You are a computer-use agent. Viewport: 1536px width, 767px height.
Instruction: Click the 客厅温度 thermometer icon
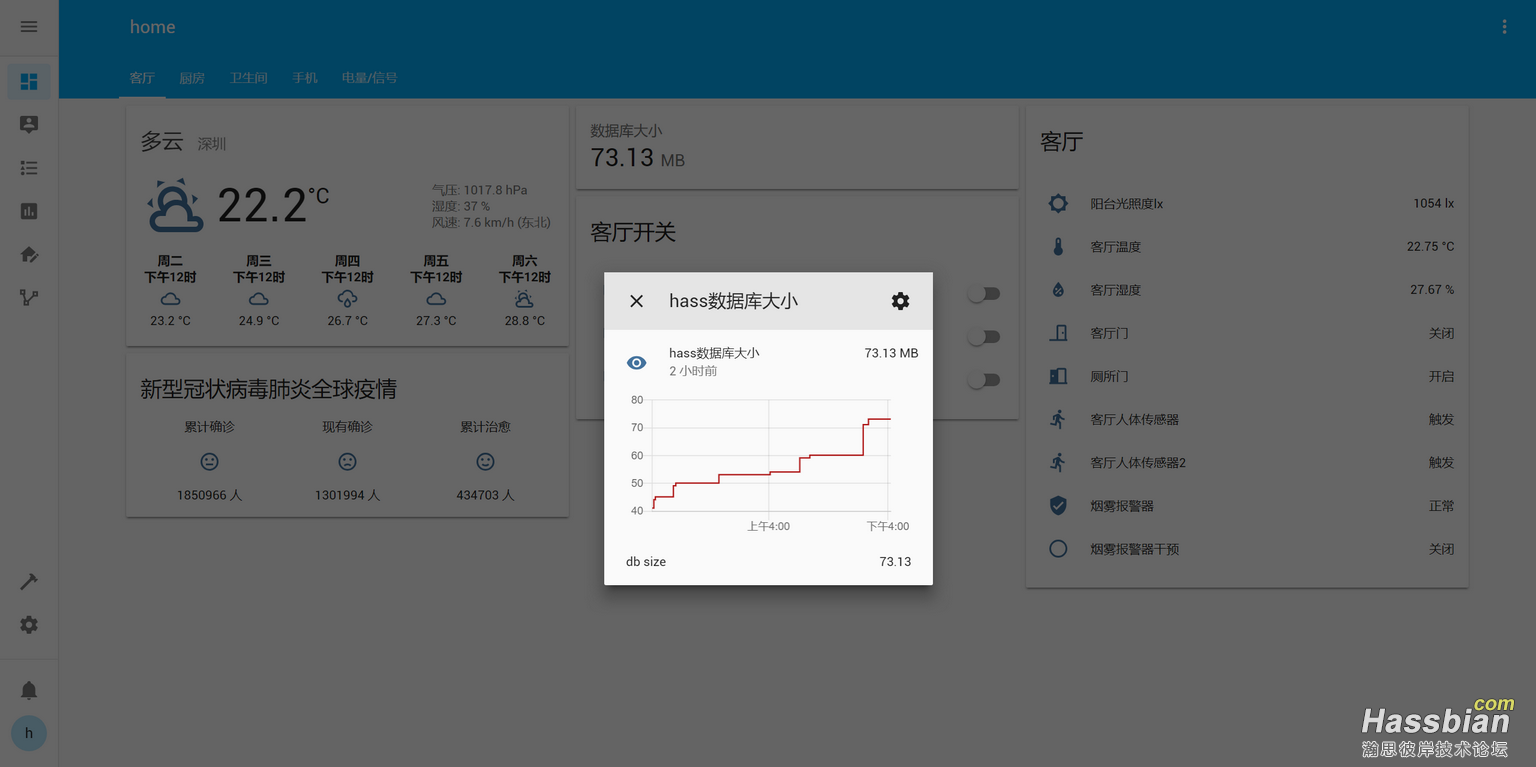click(1058, 246)
